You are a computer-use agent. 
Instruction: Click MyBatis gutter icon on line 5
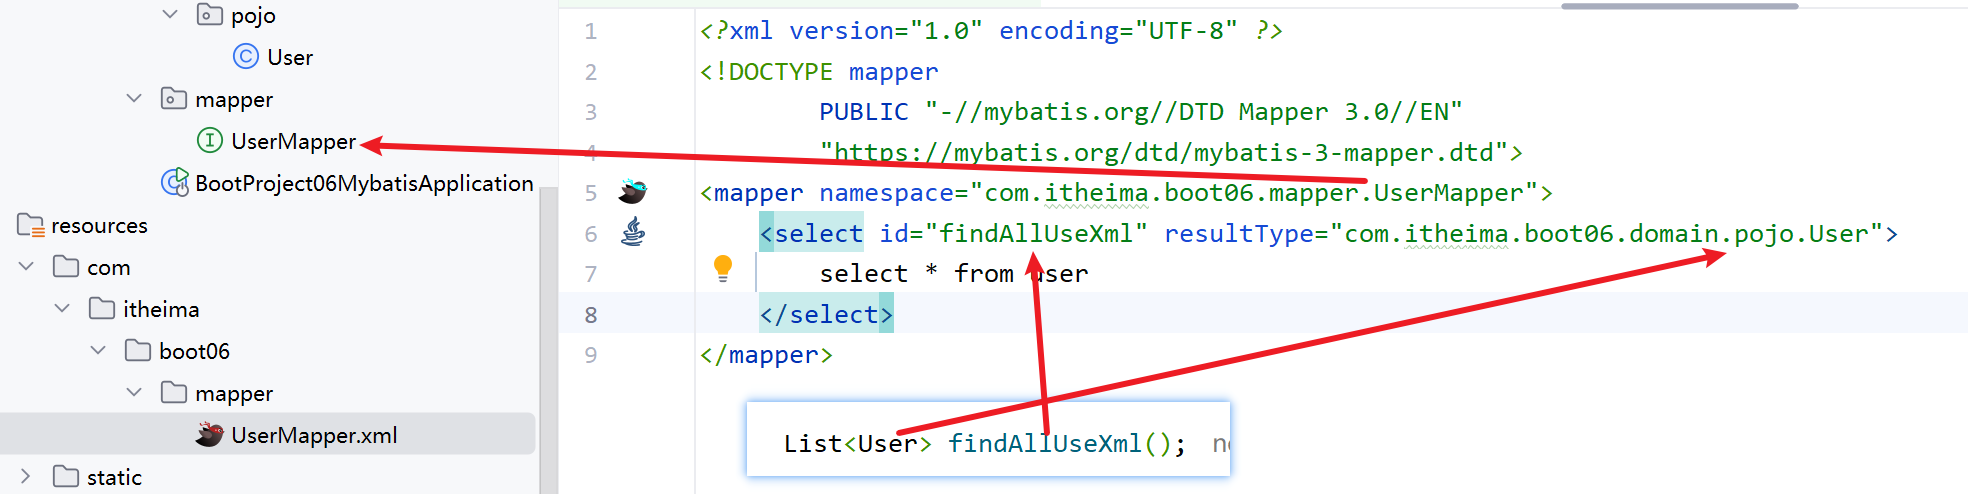pos(633,191)
